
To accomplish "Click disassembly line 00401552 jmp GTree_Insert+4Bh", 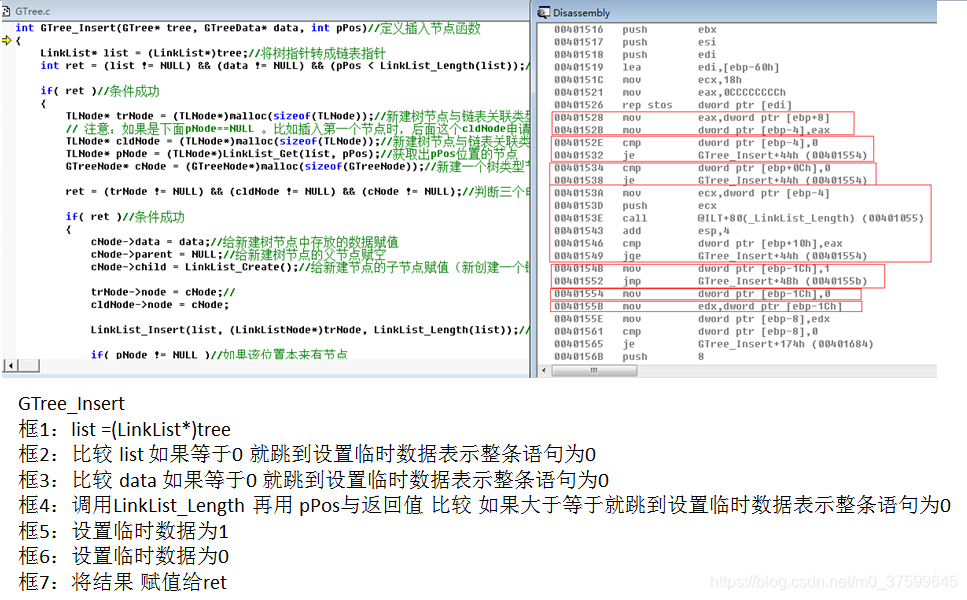I will click(710, 281).
